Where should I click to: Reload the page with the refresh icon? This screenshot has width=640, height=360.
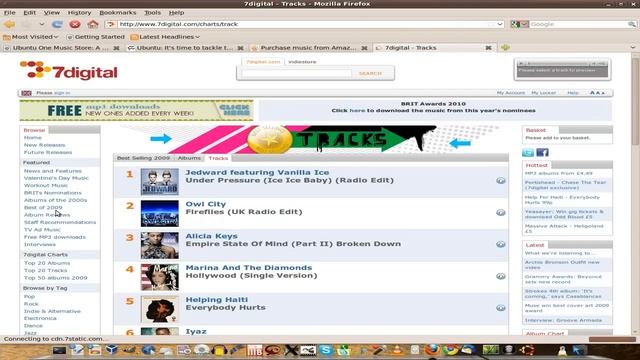[57, 24]
